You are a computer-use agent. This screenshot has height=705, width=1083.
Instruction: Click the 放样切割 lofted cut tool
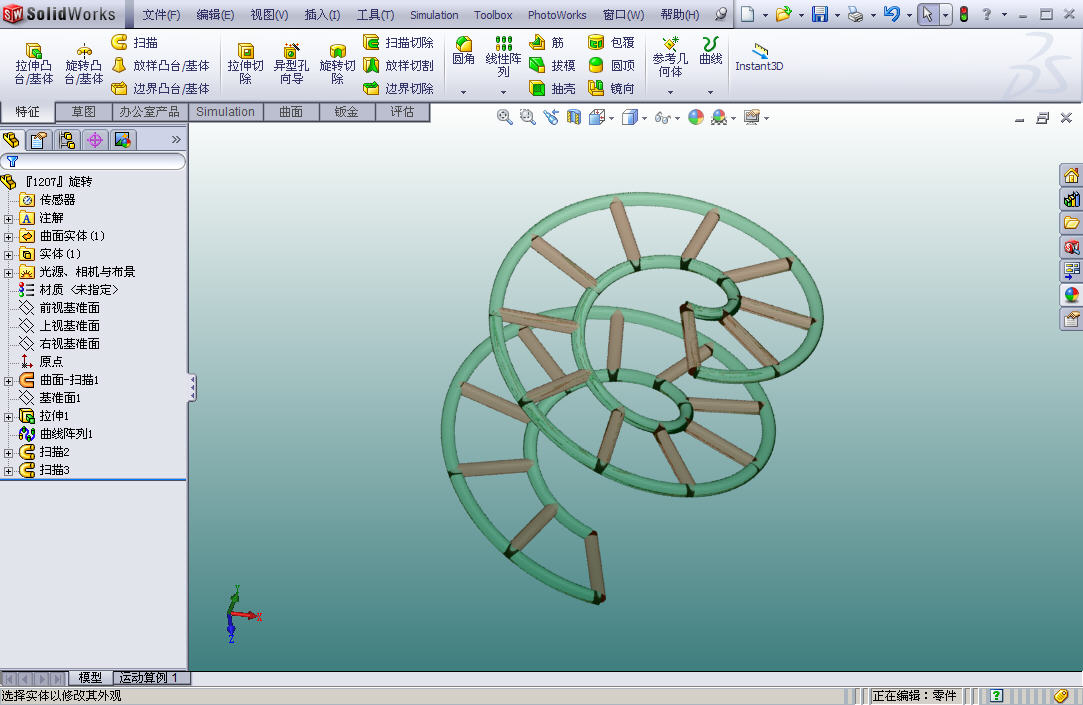(x=399, y=66)
